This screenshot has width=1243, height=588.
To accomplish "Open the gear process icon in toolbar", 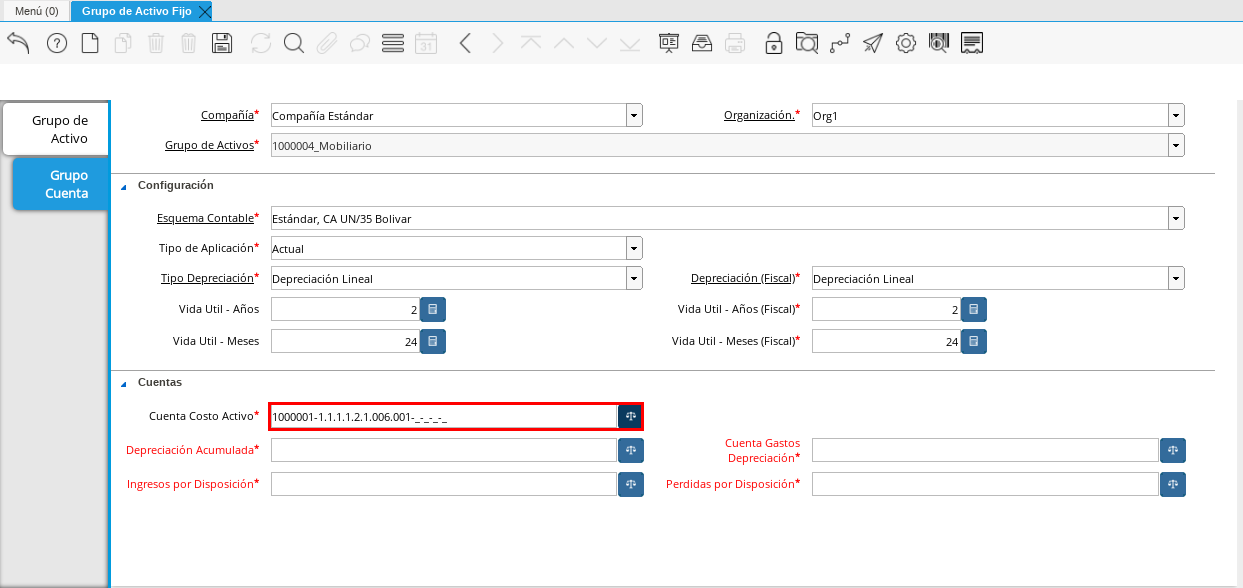I will 905,43.
